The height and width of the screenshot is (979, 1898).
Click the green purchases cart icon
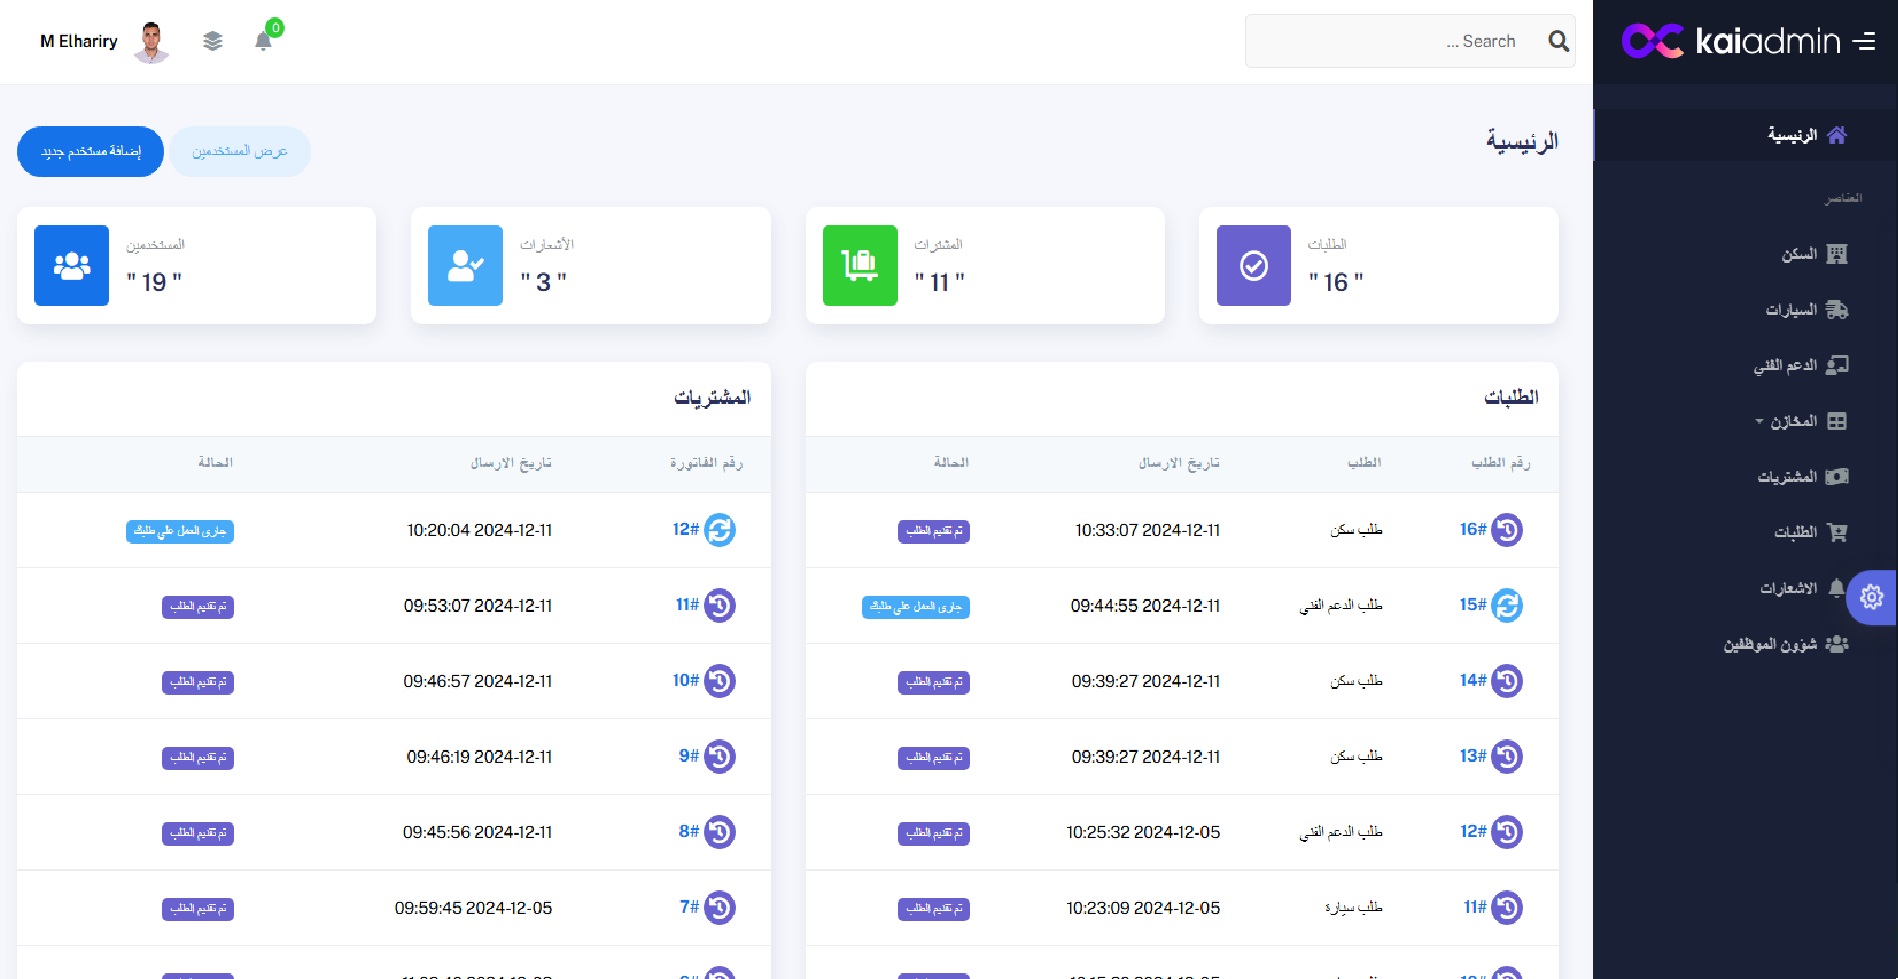point(859,265)
